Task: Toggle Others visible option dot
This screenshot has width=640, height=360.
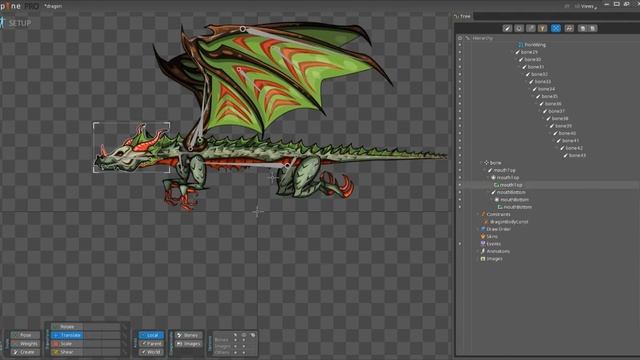Action: [x=244, y=352]
